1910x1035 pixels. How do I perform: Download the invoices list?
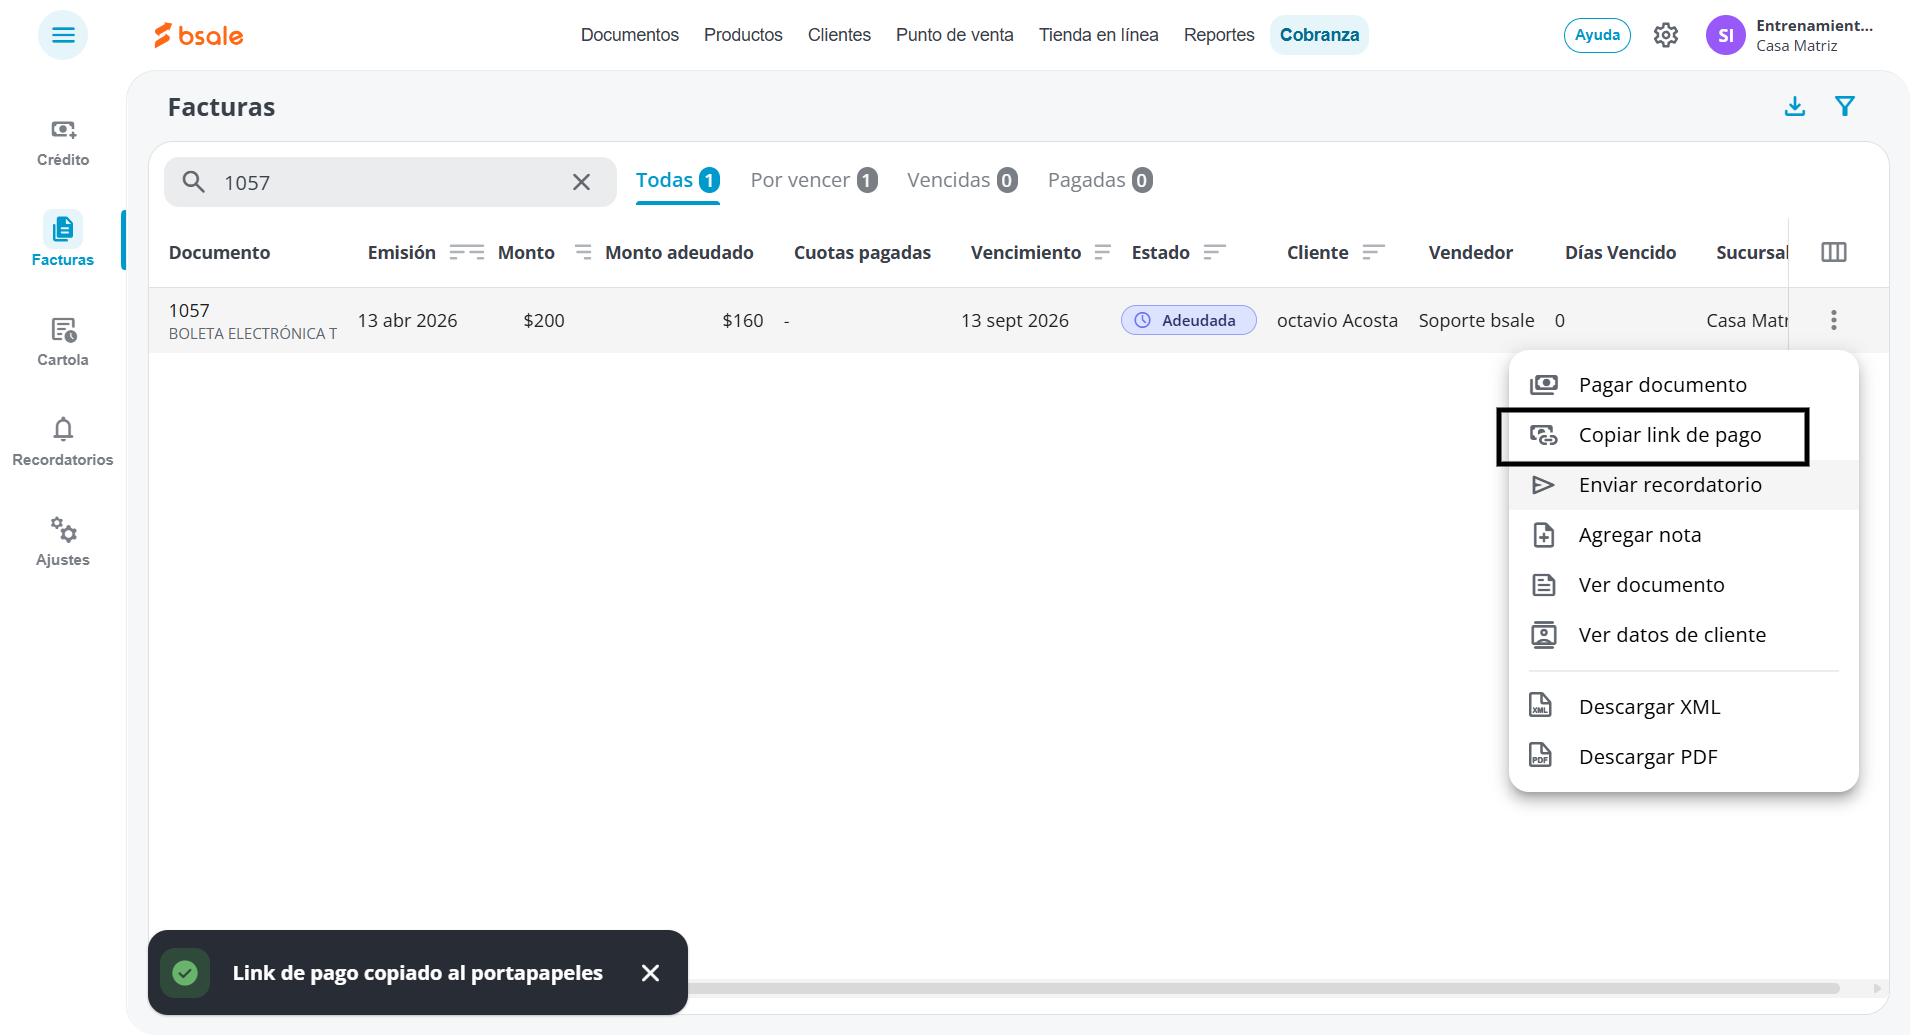tap(1795, 106)
